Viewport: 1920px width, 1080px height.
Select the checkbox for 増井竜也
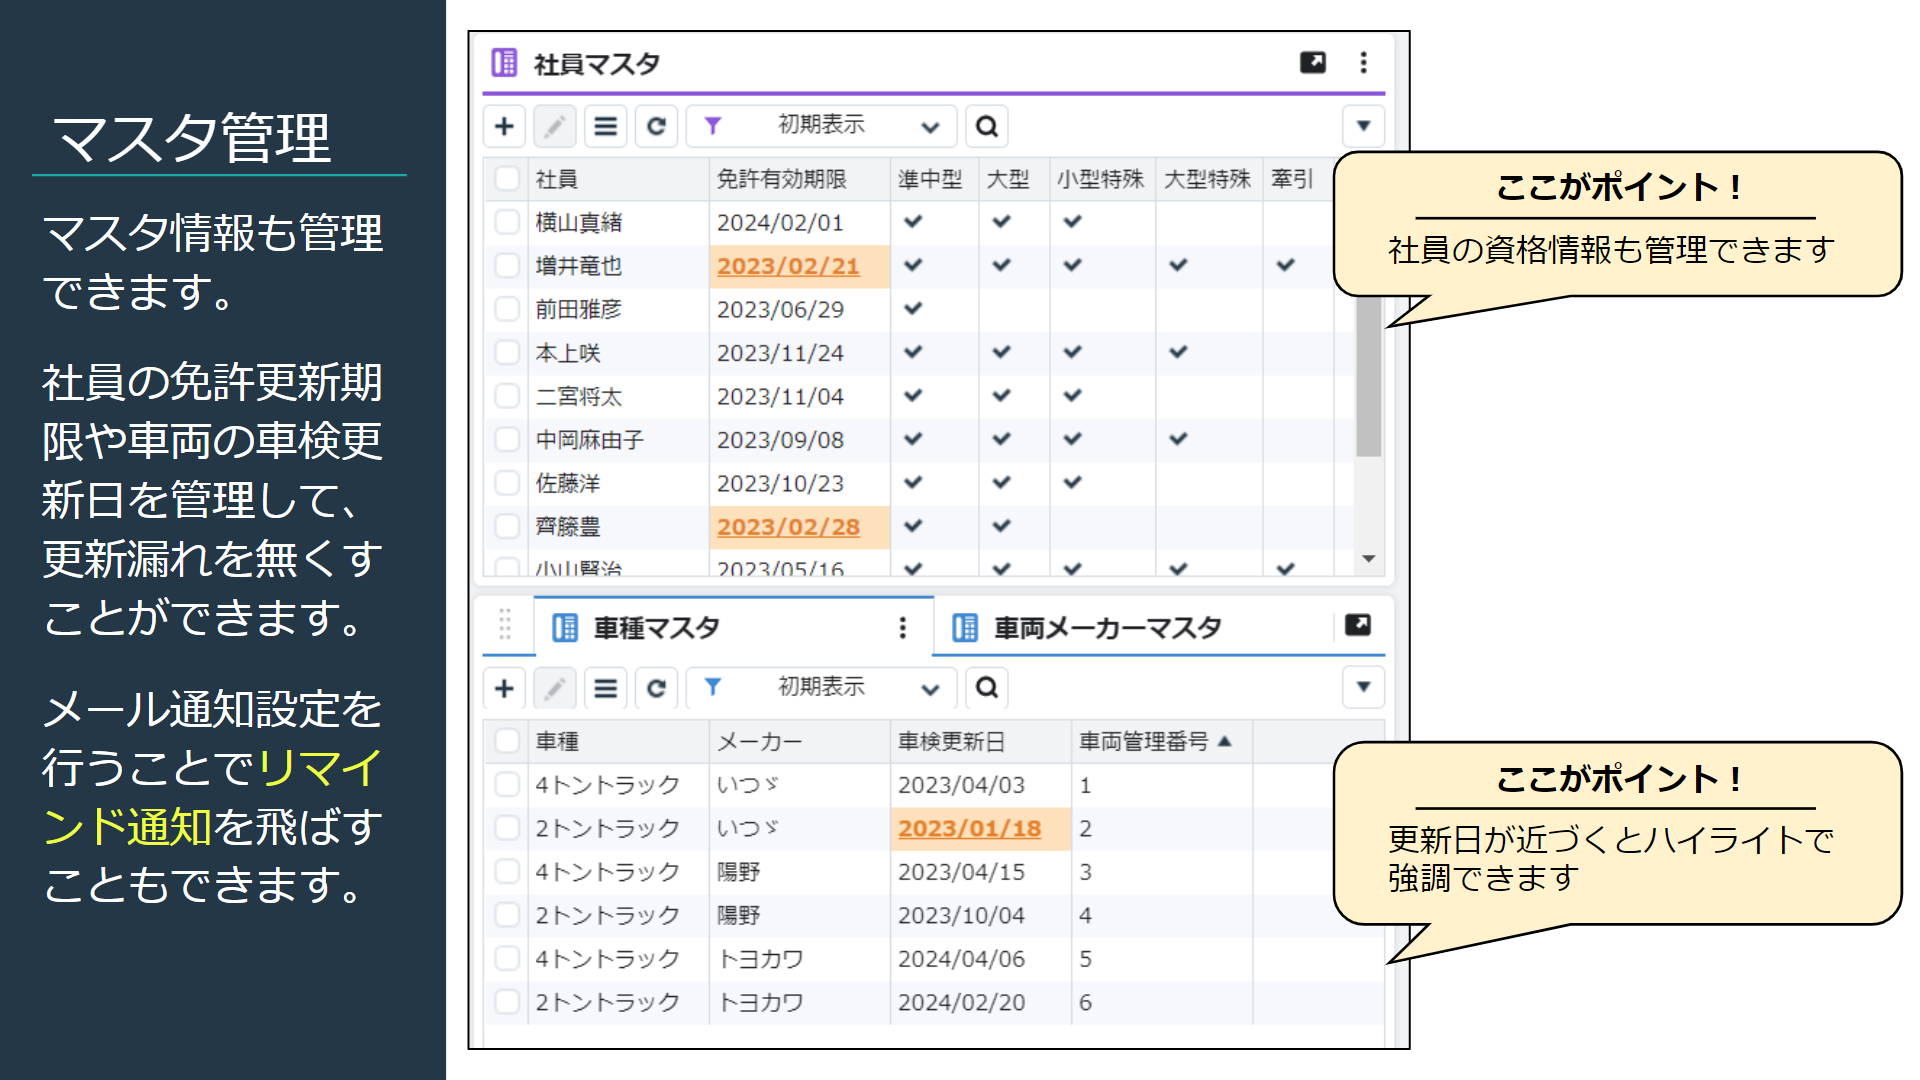click(506, 265)
